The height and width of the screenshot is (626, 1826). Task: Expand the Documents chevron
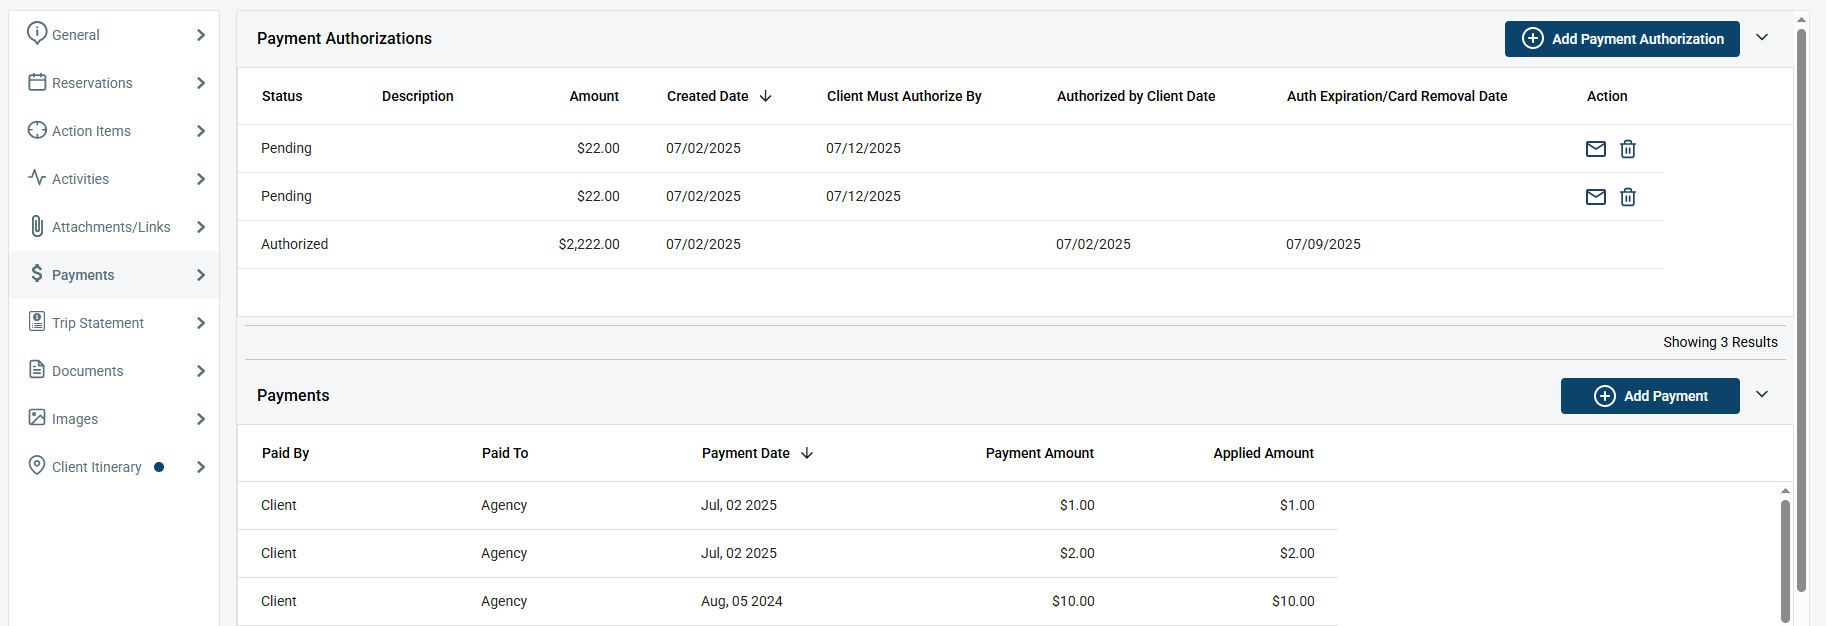click(201, 371)
